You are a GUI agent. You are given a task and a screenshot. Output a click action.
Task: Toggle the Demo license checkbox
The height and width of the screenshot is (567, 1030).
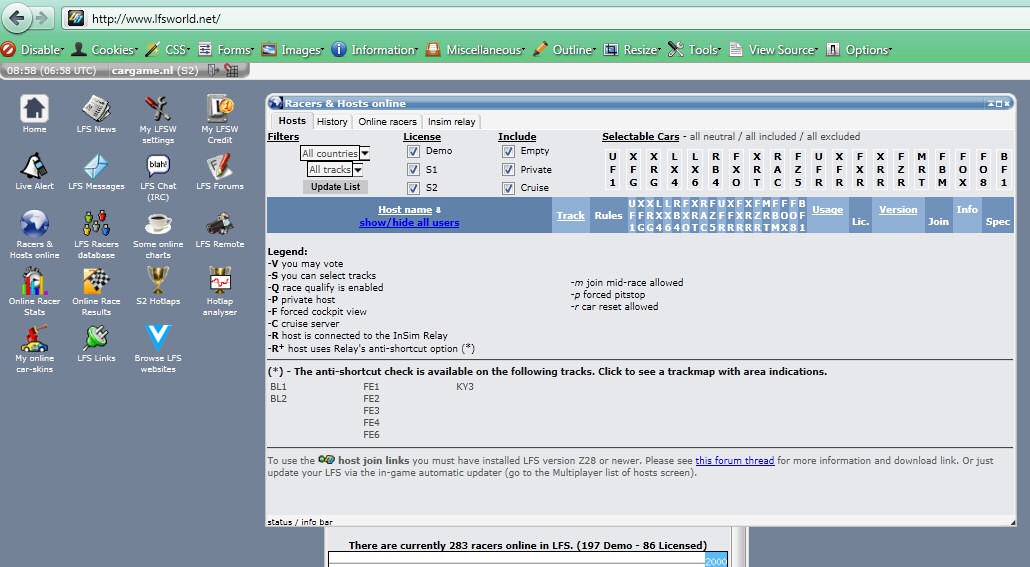413,151
